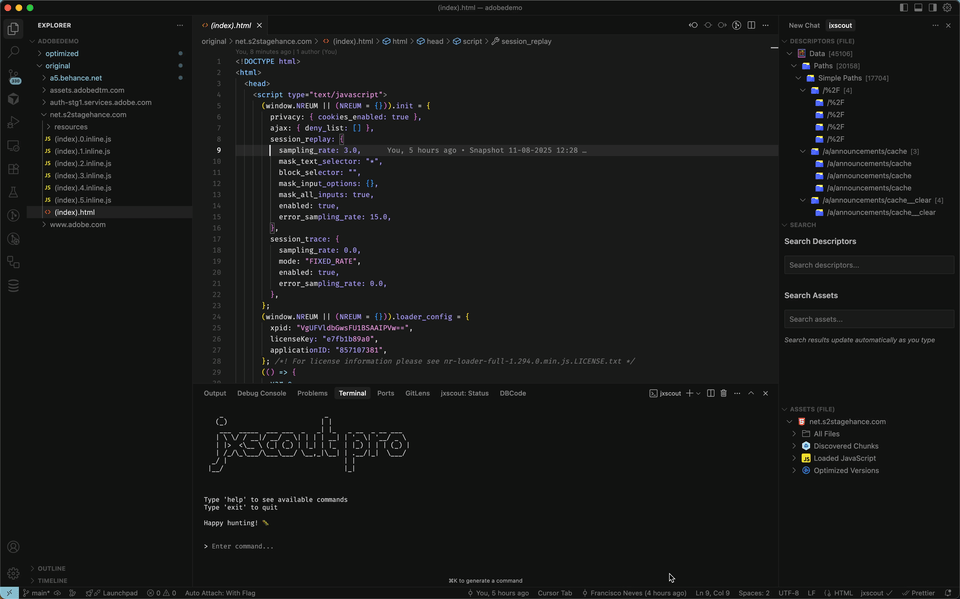Toggle the secondary side bar layout button
This screenshot has width=960, height=599.
932,7
